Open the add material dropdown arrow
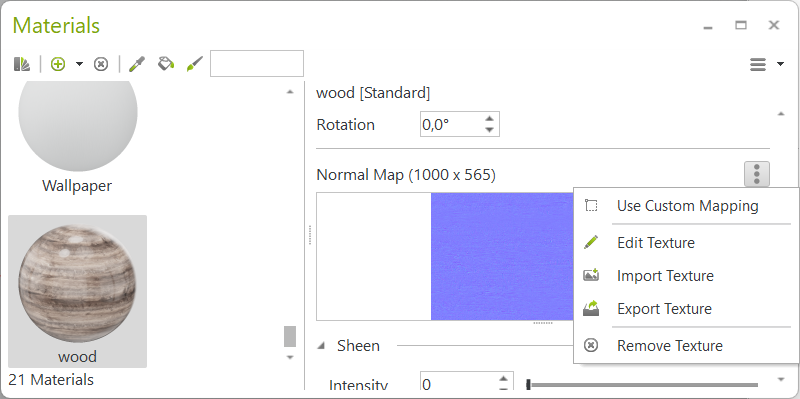The width and height of the screenshot is (800, 399). point(80,64)
